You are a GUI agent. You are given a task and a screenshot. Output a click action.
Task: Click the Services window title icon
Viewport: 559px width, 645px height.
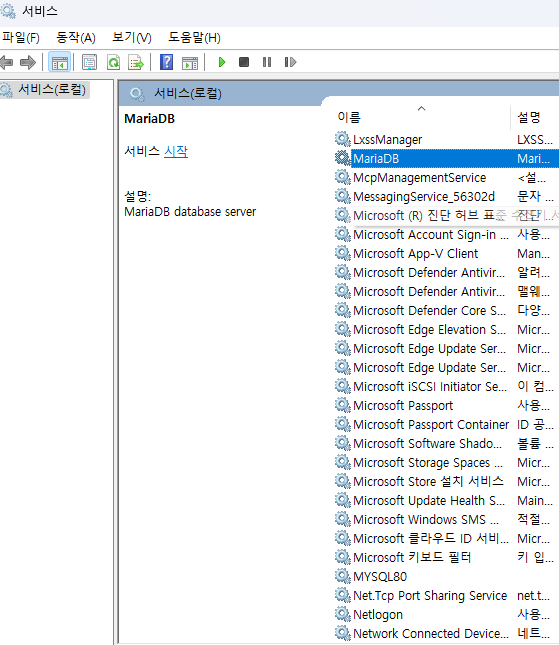(8, 11)
